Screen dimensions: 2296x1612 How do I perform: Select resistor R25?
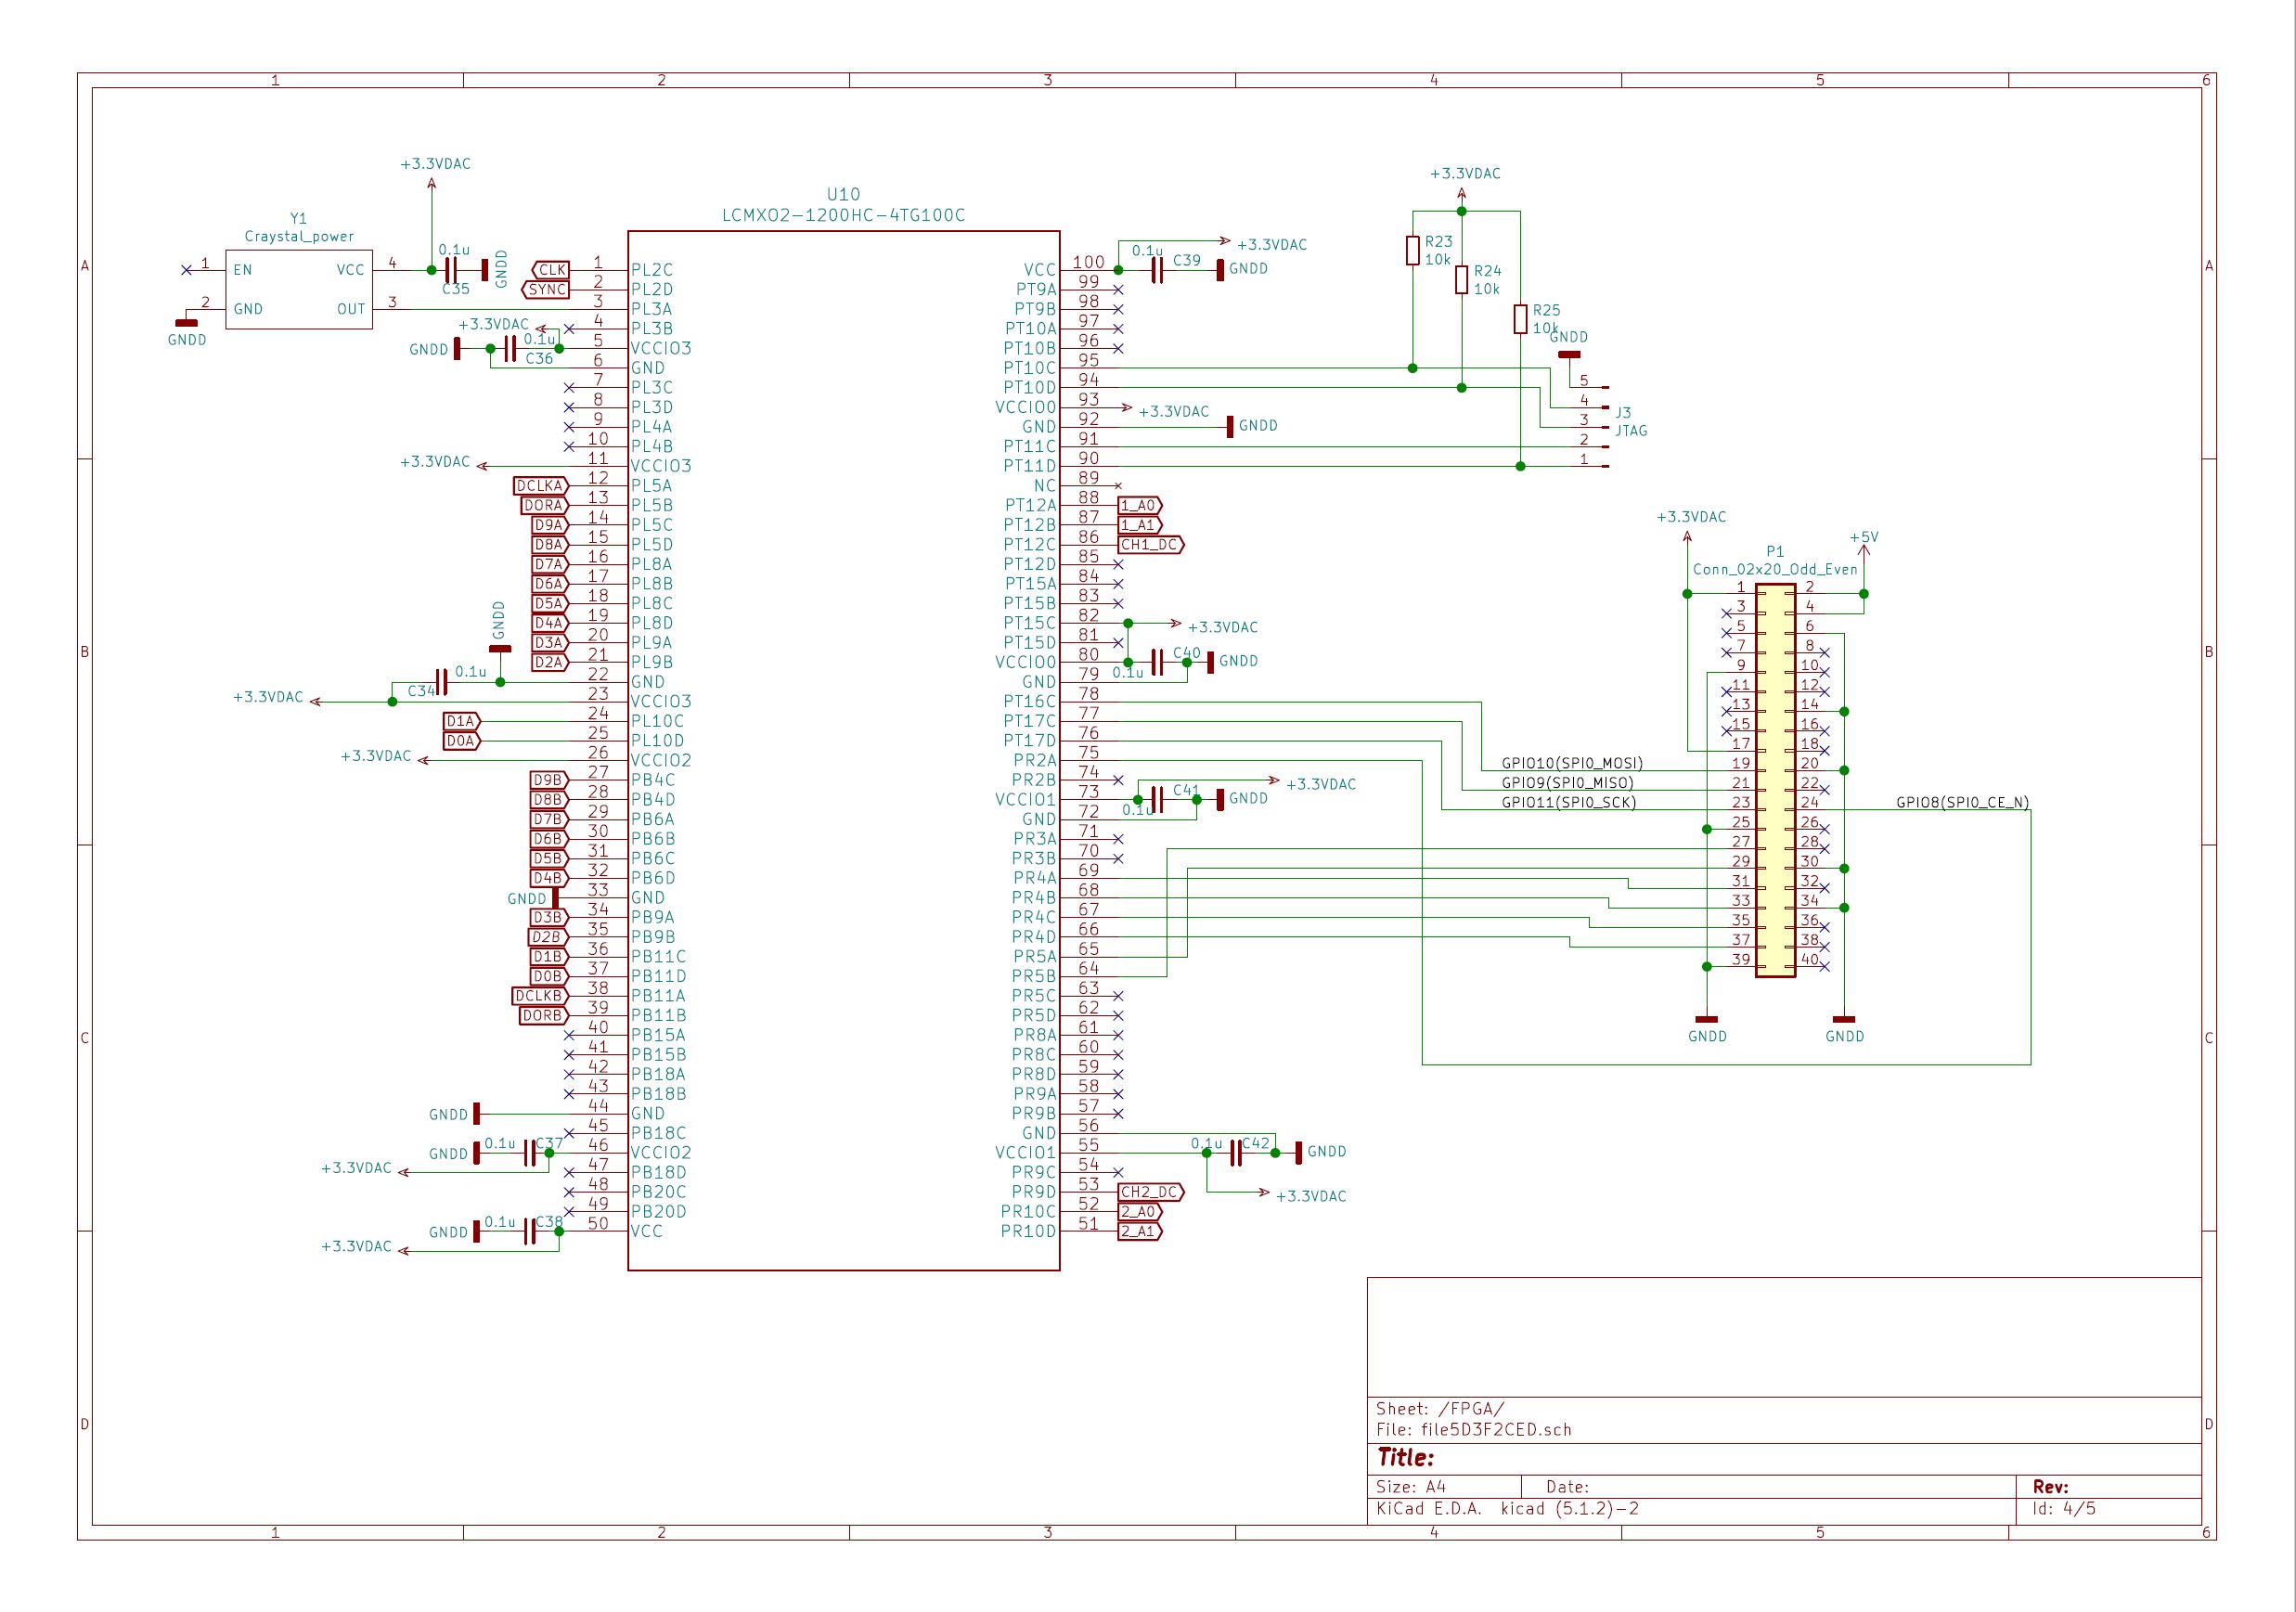click(1520, 319)
